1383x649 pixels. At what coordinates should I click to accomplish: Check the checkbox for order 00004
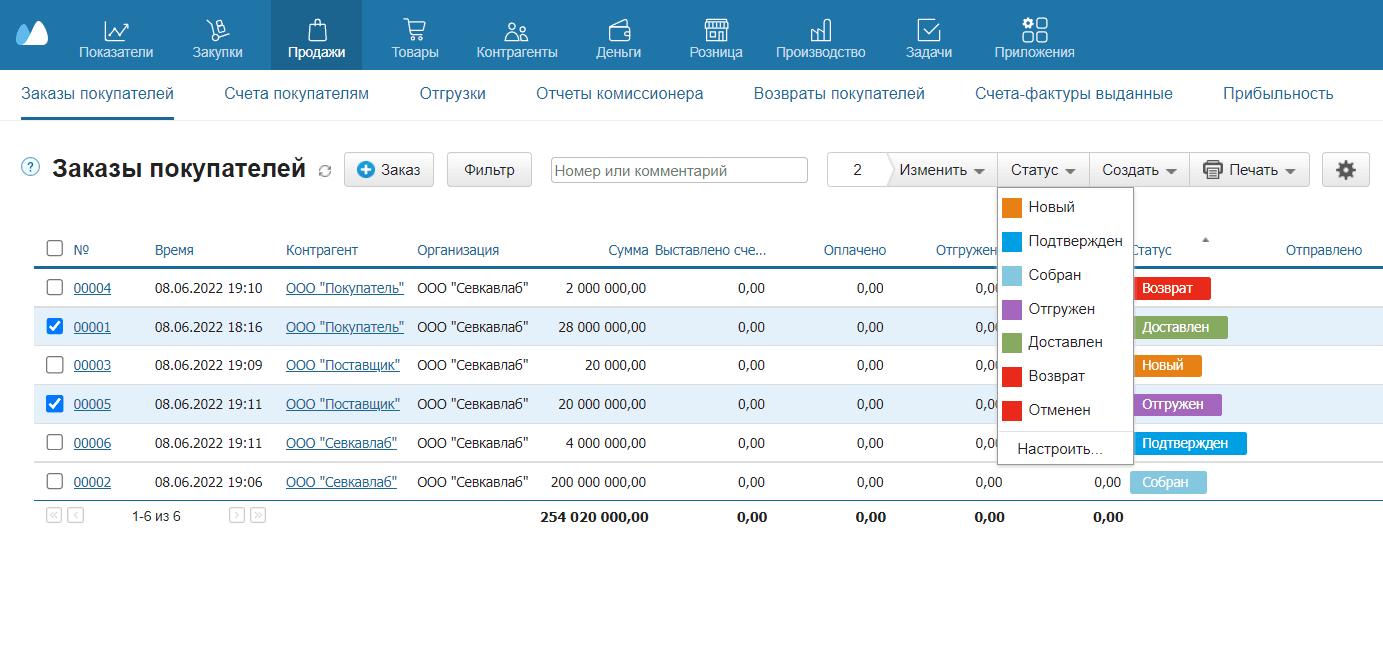55,288
